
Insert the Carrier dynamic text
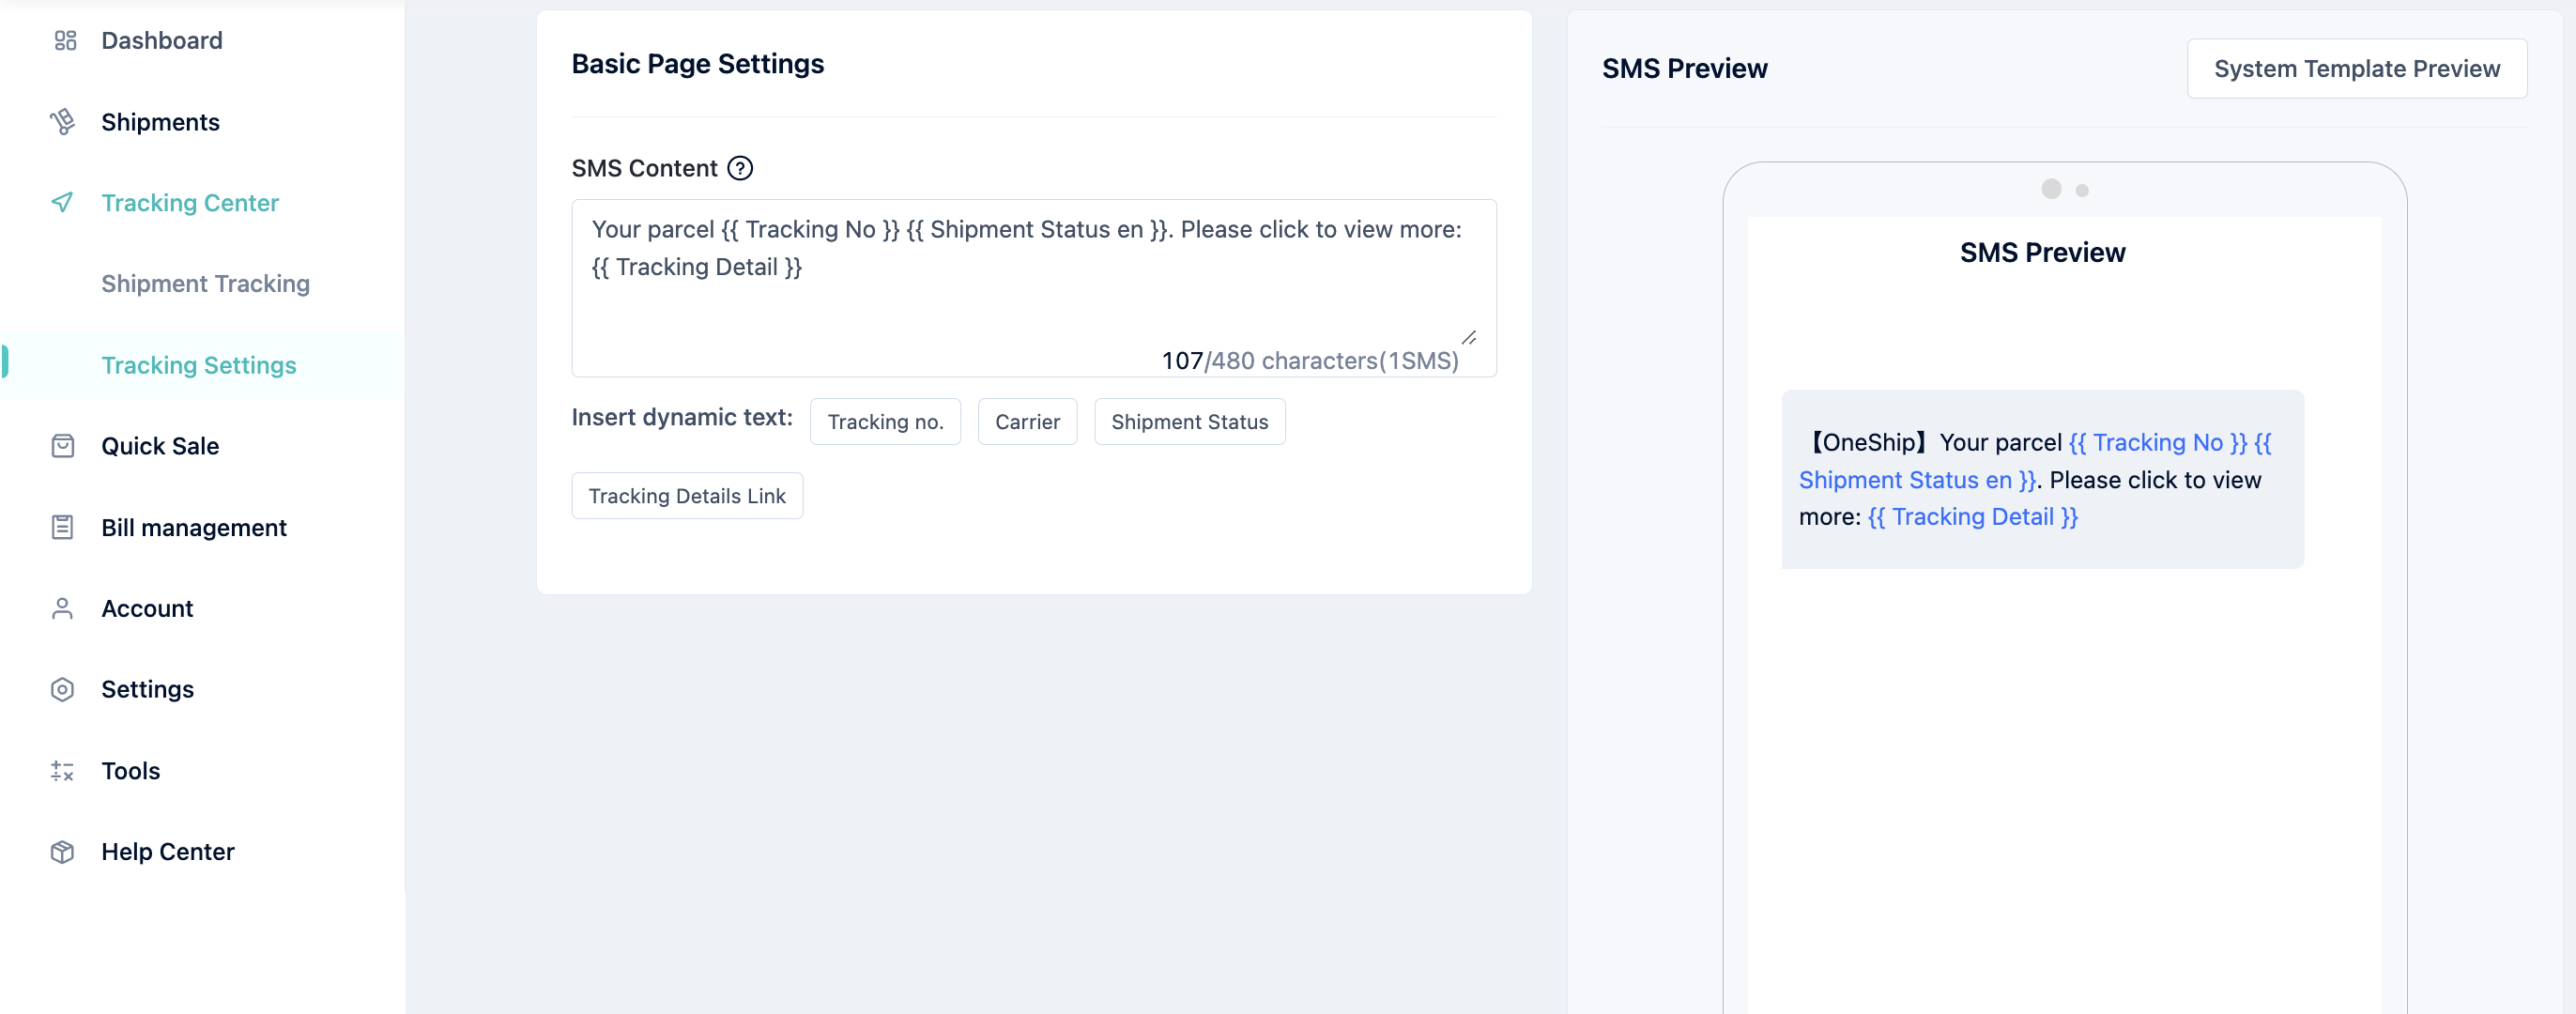pyautogui.click(x=1027, y=422)
